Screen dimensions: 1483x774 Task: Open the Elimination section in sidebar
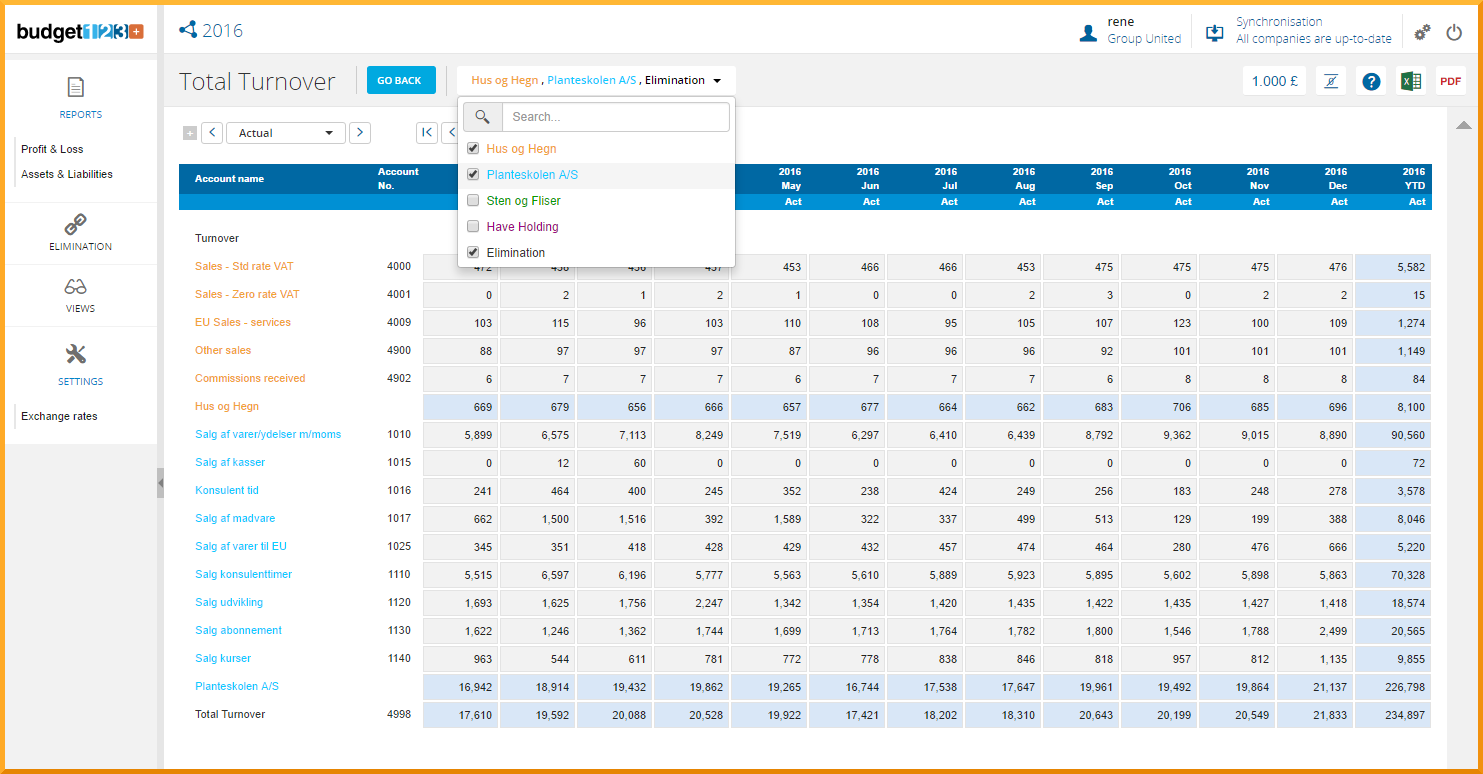(x=80, y=231)
